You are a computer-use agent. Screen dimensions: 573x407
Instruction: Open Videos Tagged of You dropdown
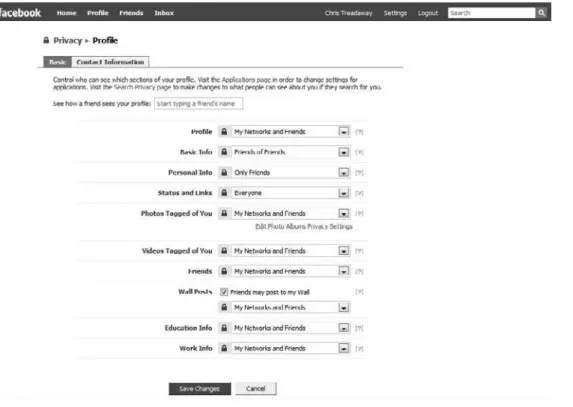click(x=291, y=251)
